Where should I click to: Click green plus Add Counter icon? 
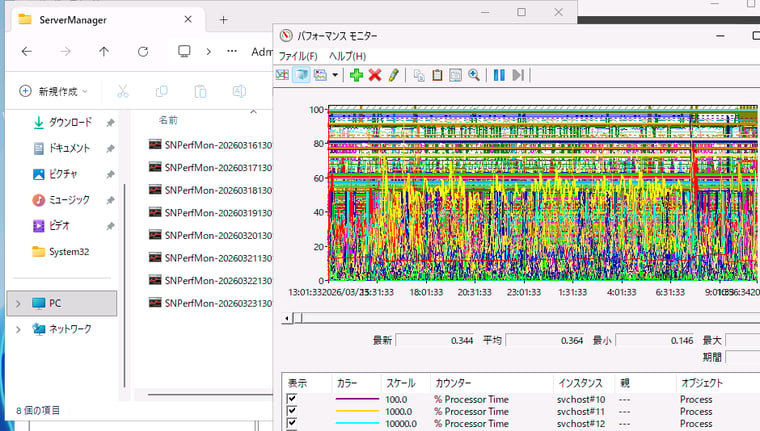click(356, 75)
